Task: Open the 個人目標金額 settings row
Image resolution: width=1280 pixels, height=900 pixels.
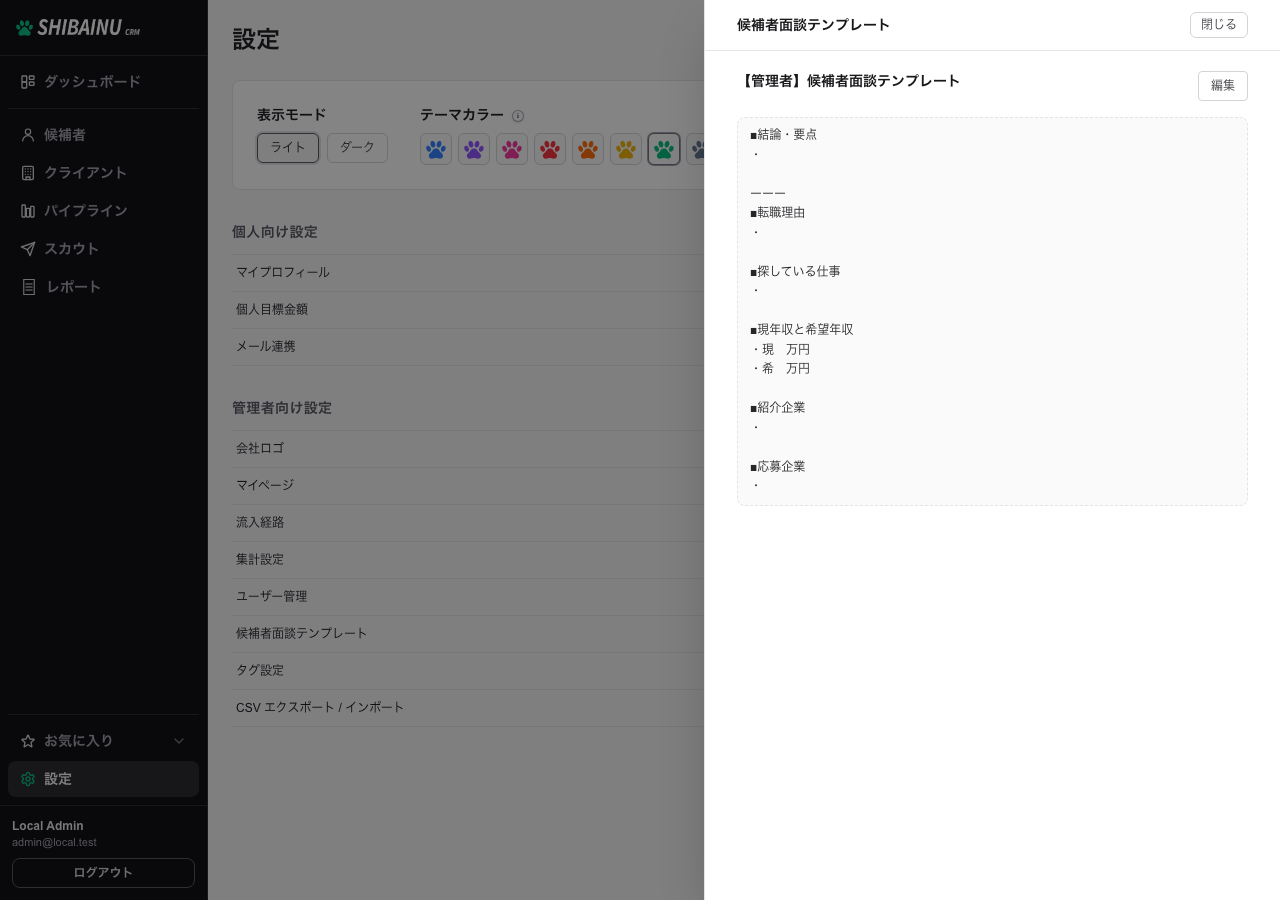Action: point(468,310)
